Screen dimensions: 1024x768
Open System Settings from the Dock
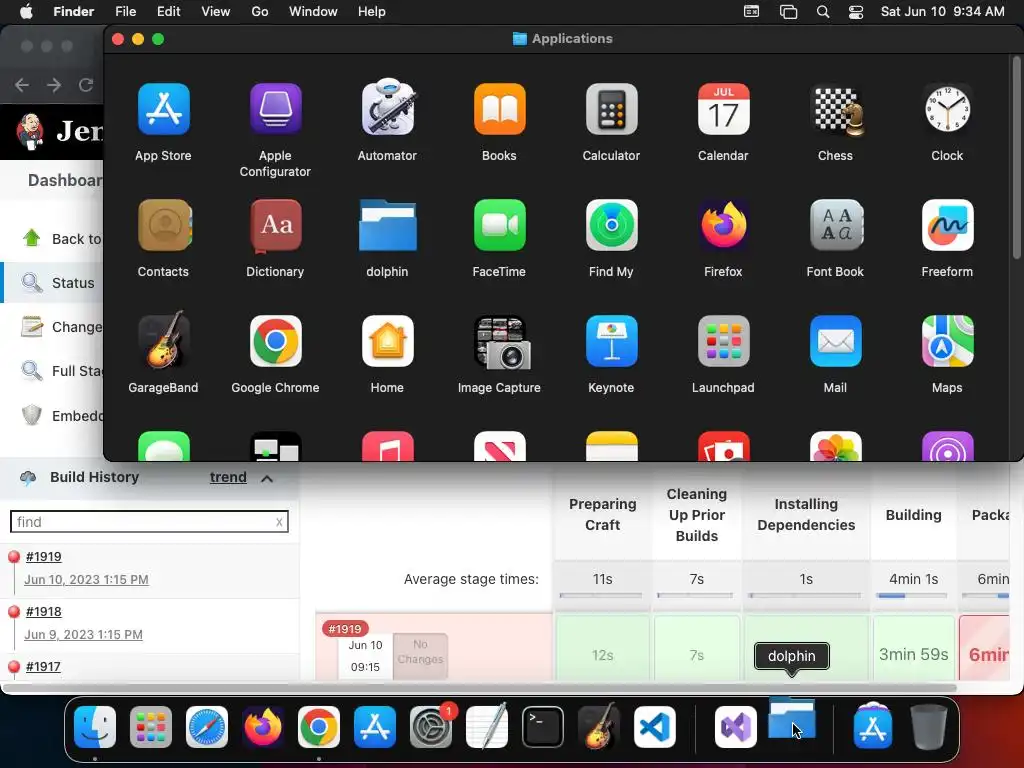tap(431, 726)
